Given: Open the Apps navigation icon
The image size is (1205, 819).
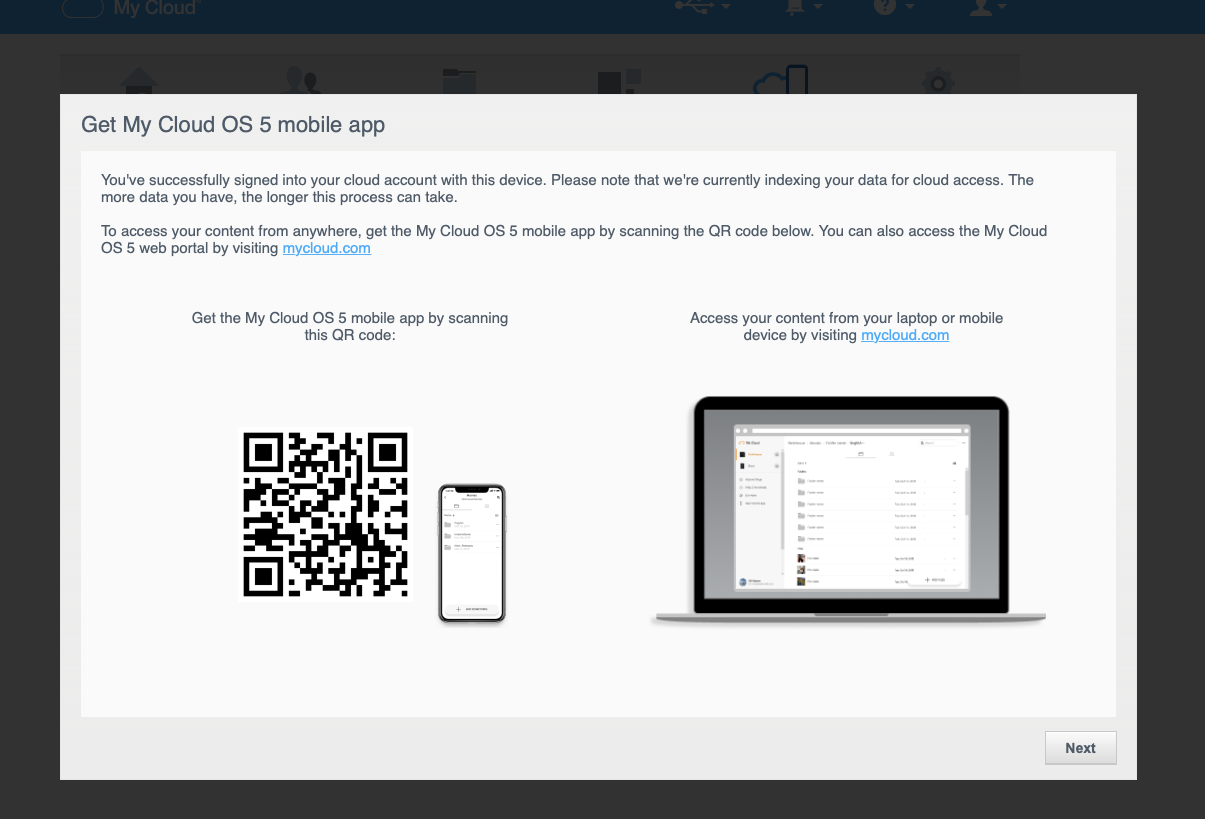Looking at the screenshot, I should click(x=619, y=81).
